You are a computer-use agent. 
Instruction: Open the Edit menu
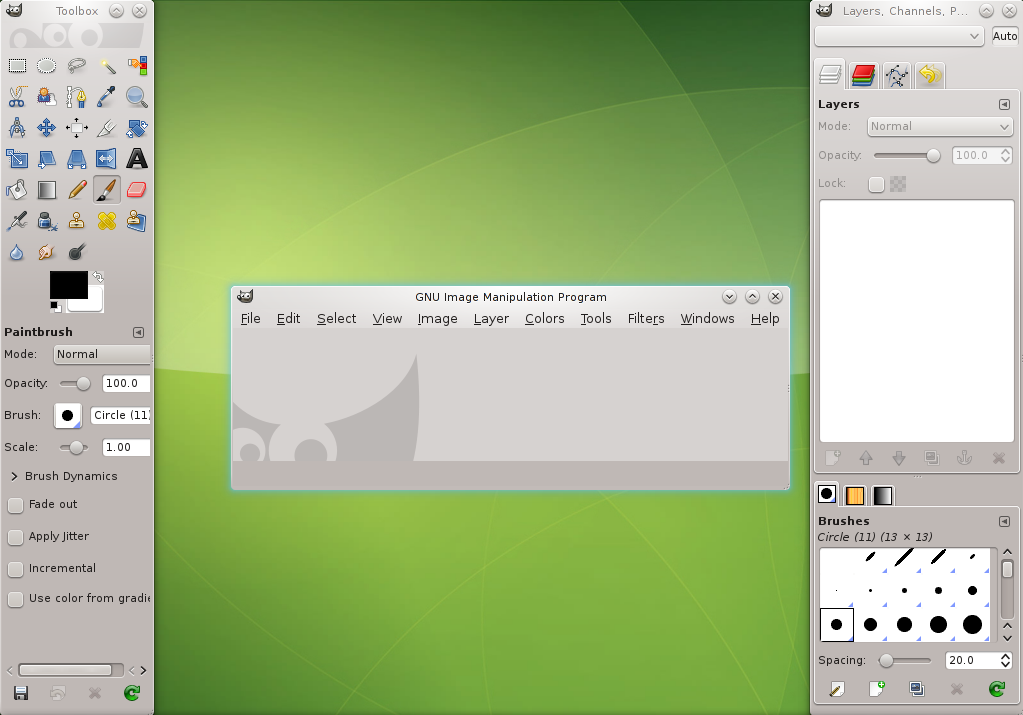point(288,318)
